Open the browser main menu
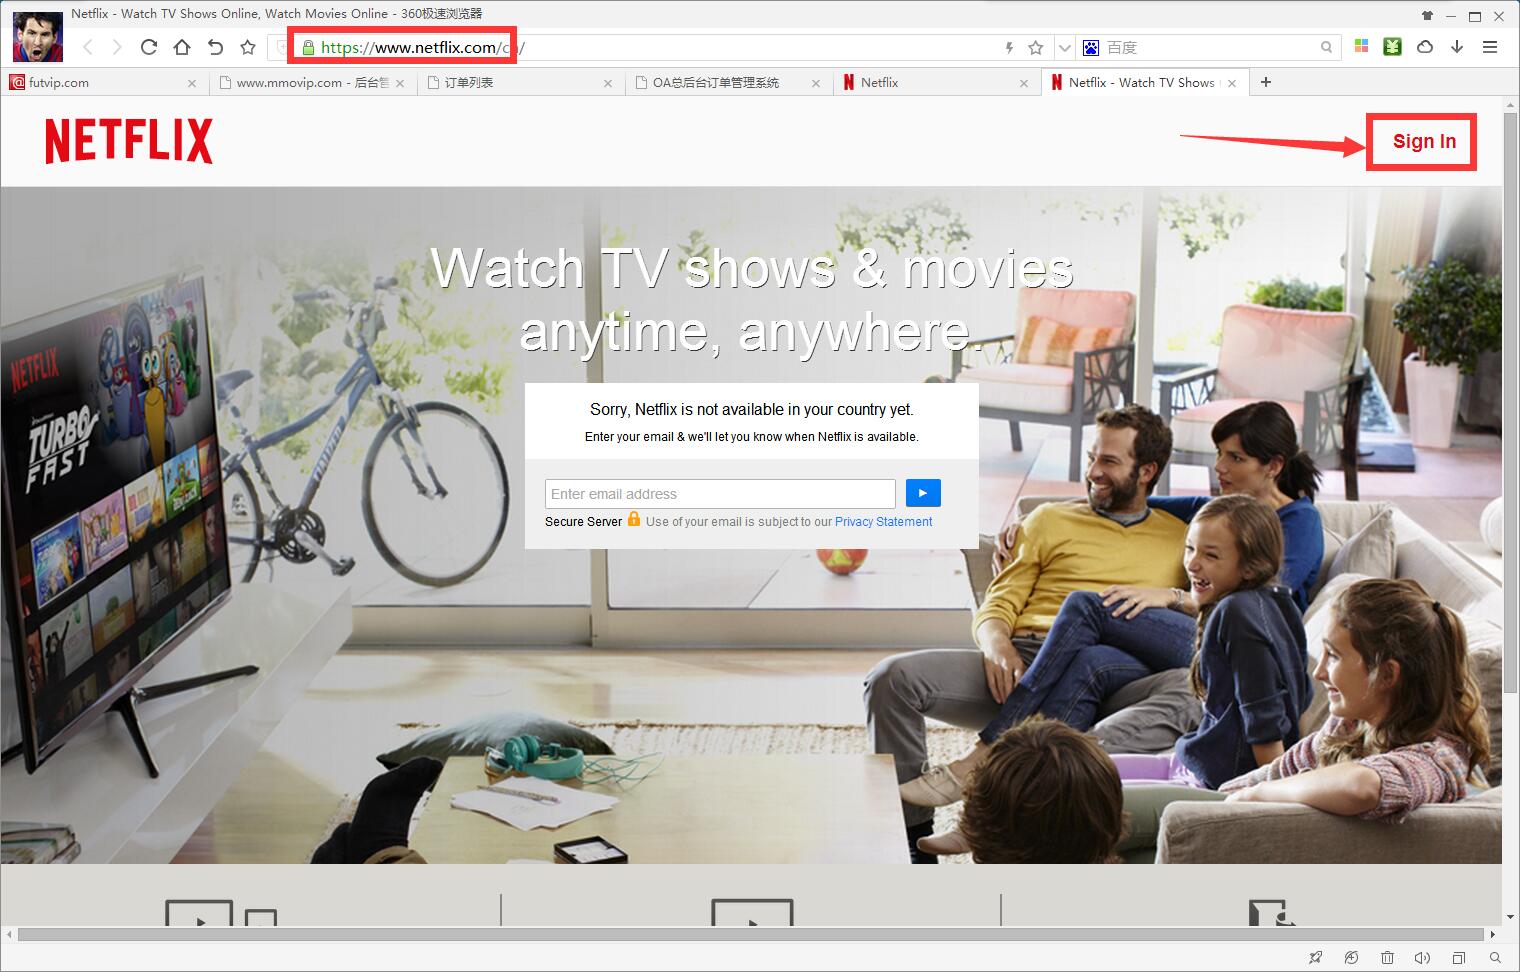The image size is (1520, 972). coord(1490,47)
